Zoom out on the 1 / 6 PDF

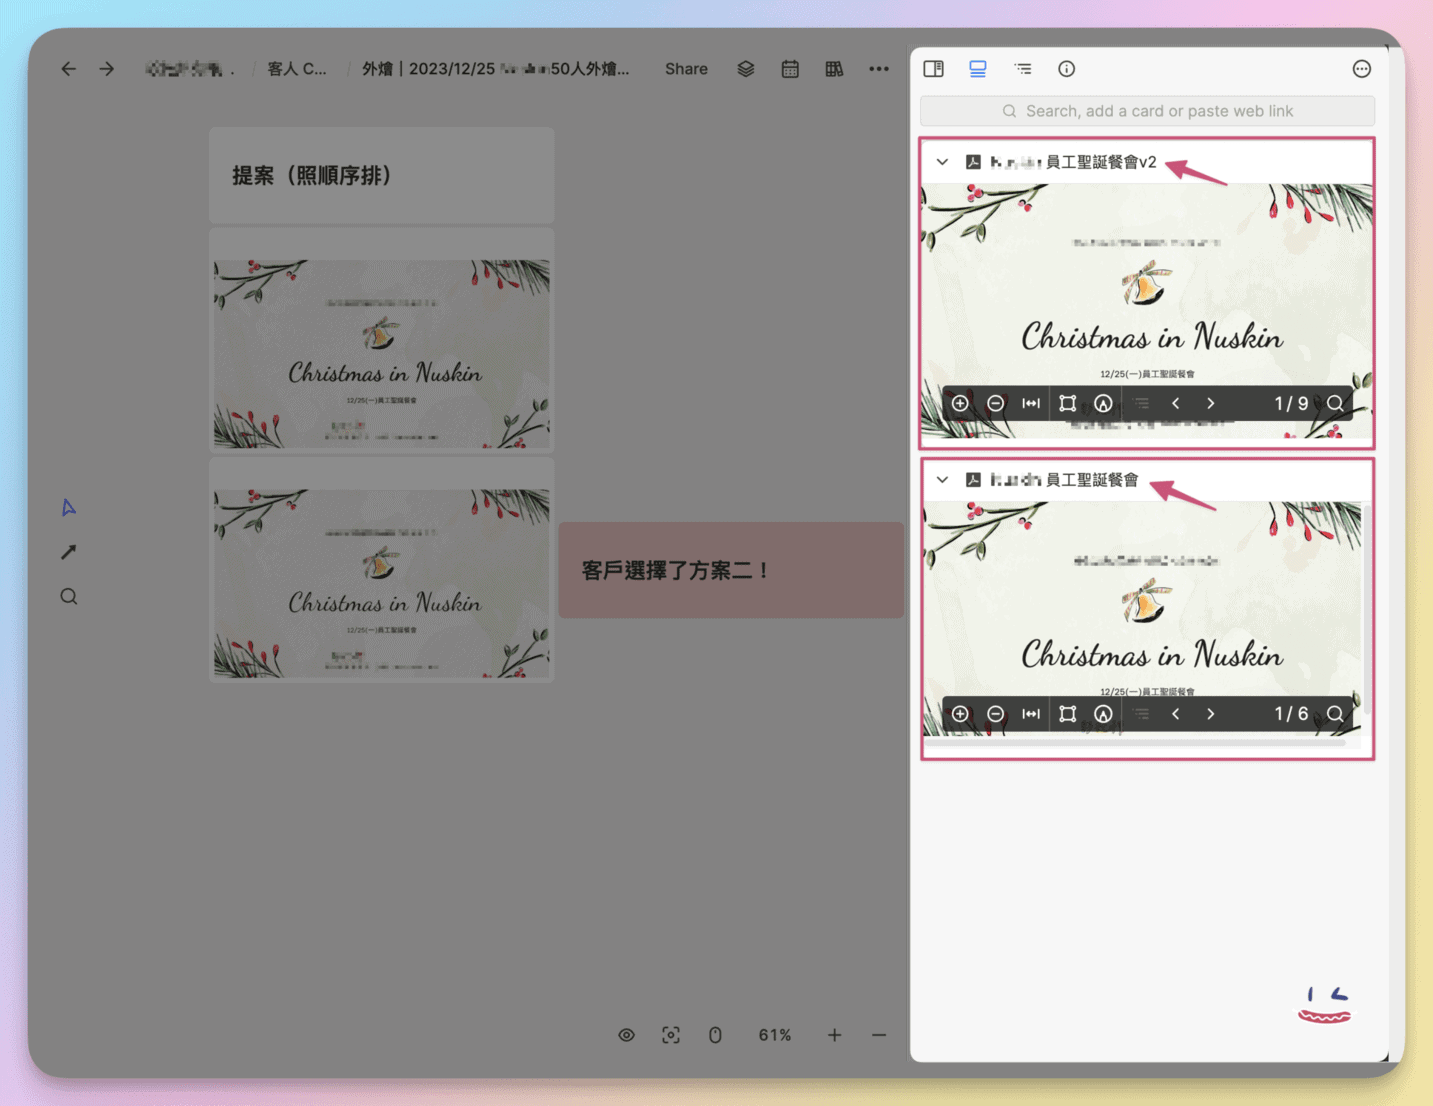[x=996, y=714]
